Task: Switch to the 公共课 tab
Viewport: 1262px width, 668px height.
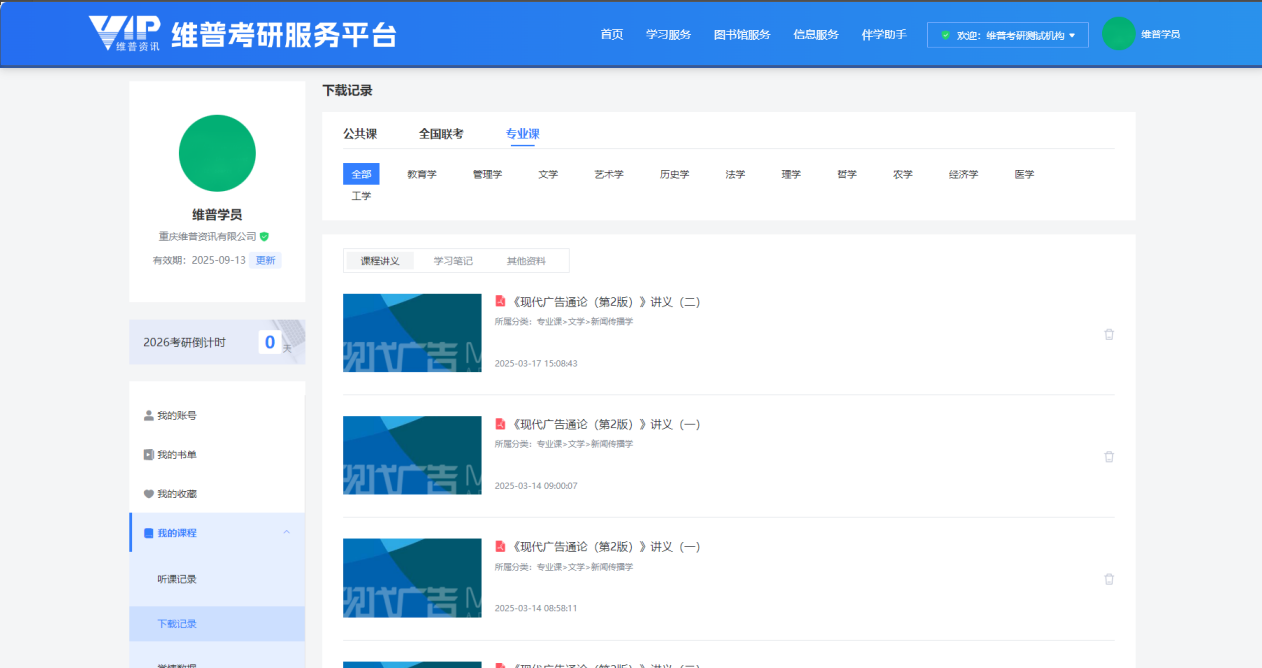Action: [x=360, y=134]
